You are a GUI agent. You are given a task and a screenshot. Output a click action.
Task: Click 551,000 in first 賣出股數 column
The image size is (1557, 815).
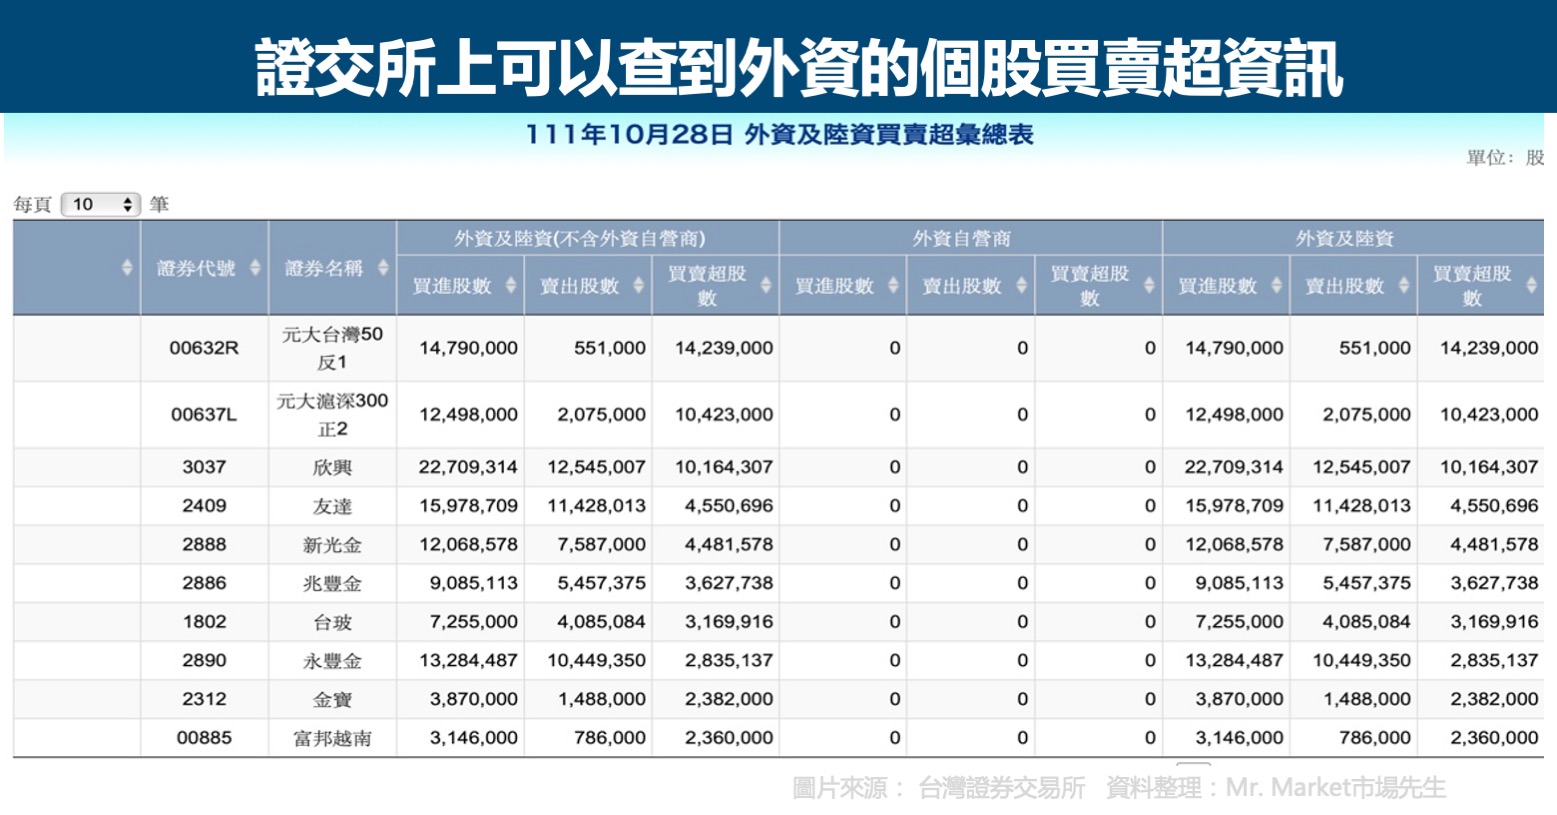[x=610, y=348]
